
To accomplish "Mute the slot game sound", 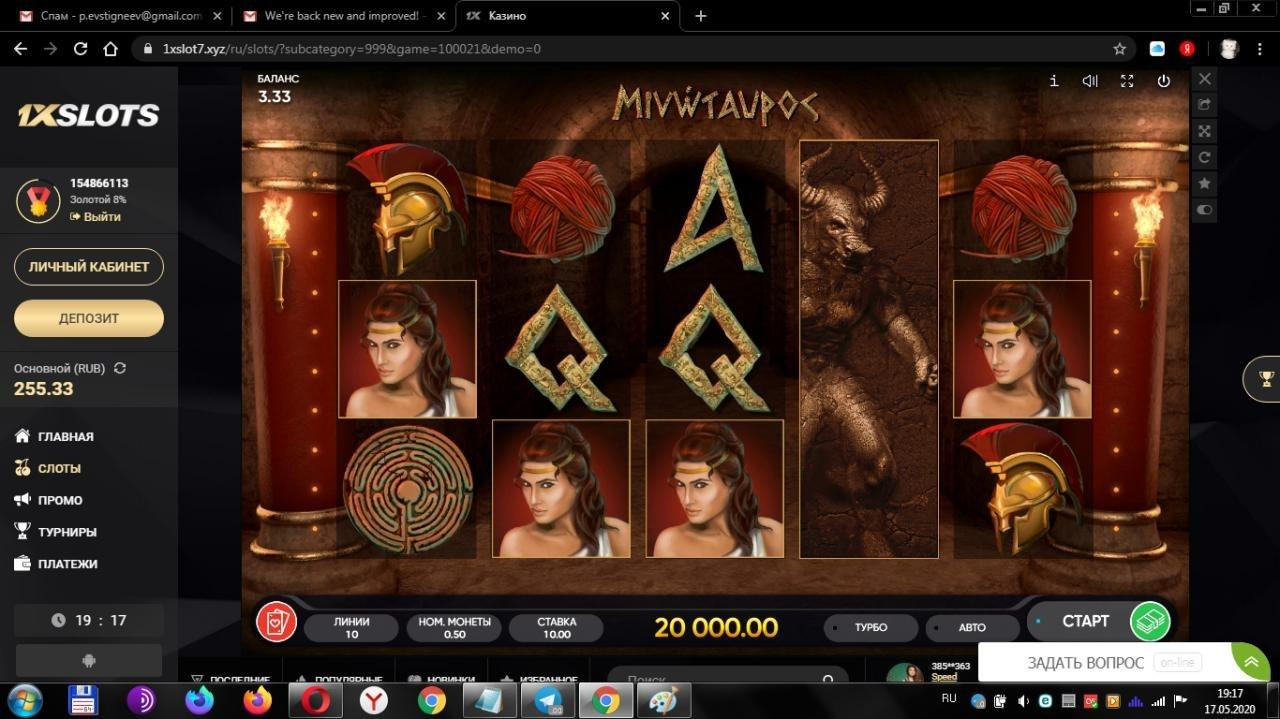I will click(x=1090, y=81).
